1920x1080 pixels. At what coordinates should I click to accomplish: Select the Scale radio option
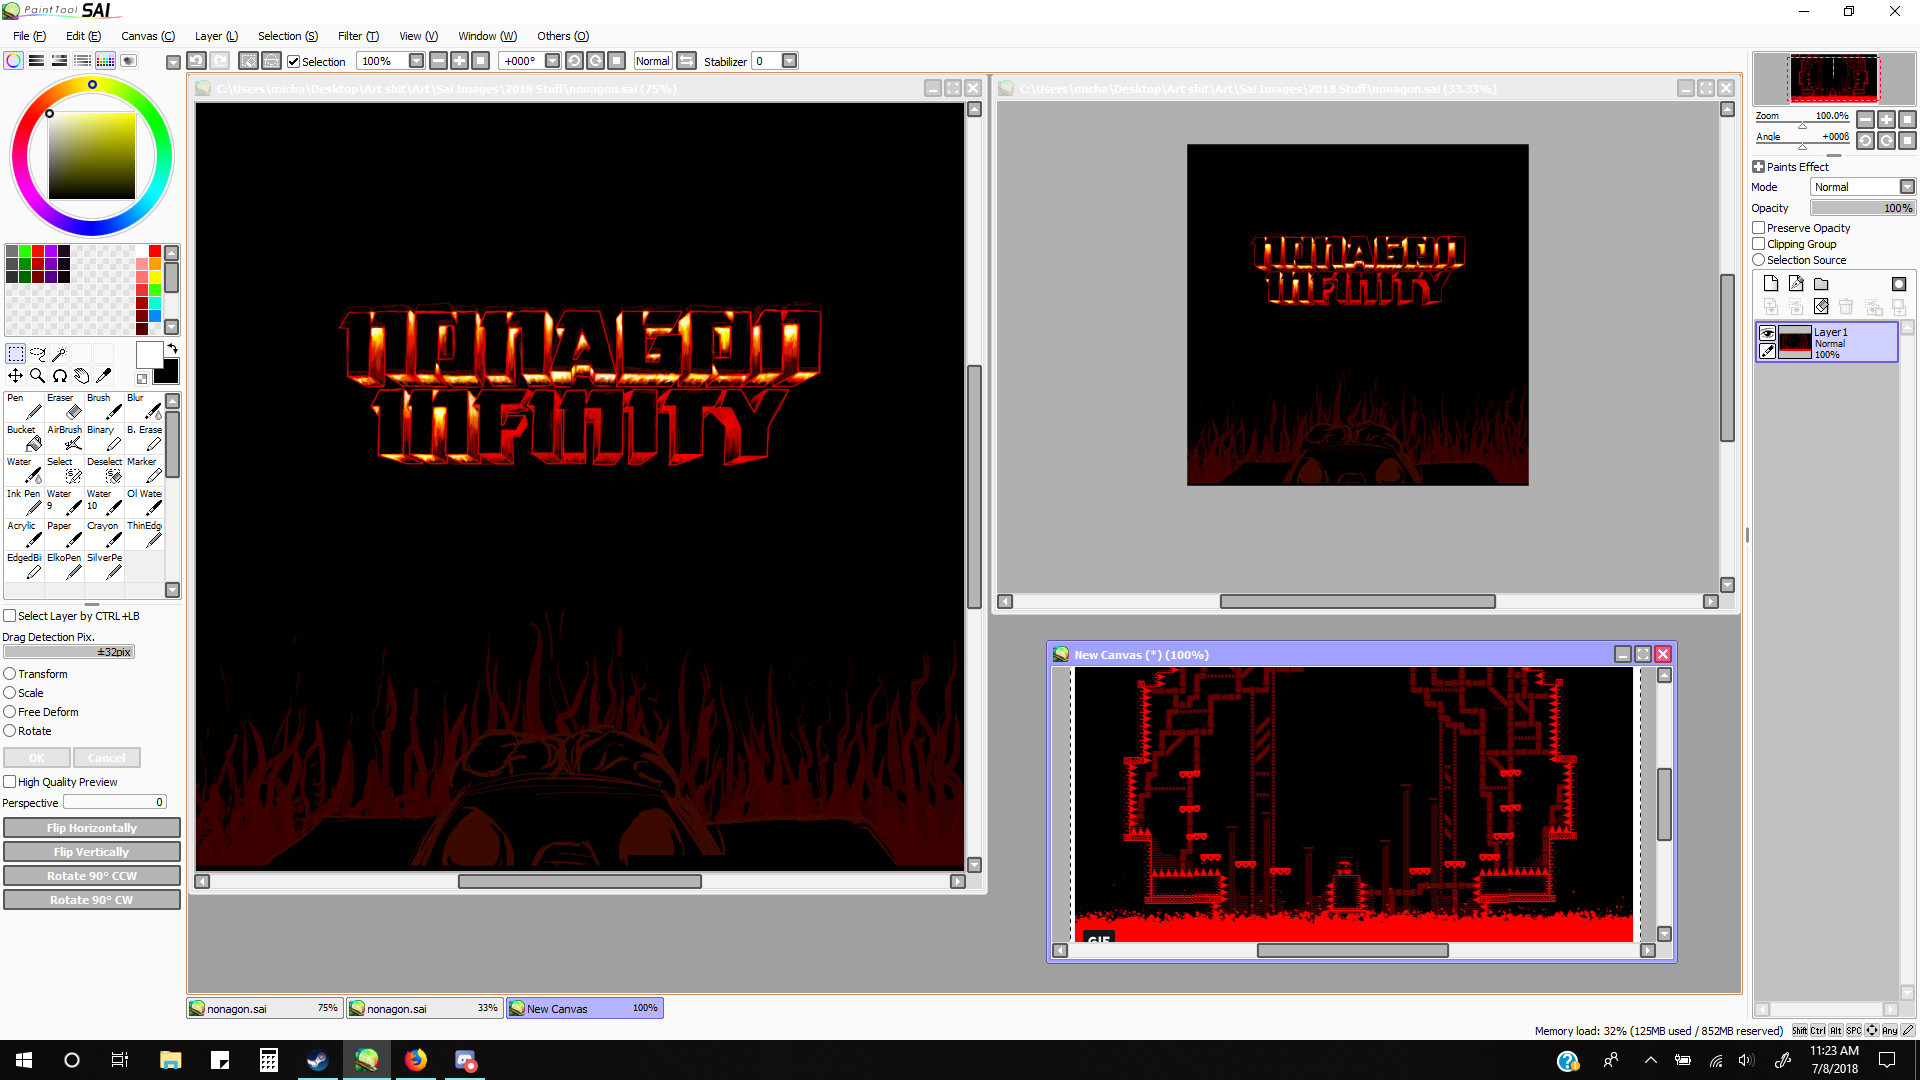[x=10, y=693]
